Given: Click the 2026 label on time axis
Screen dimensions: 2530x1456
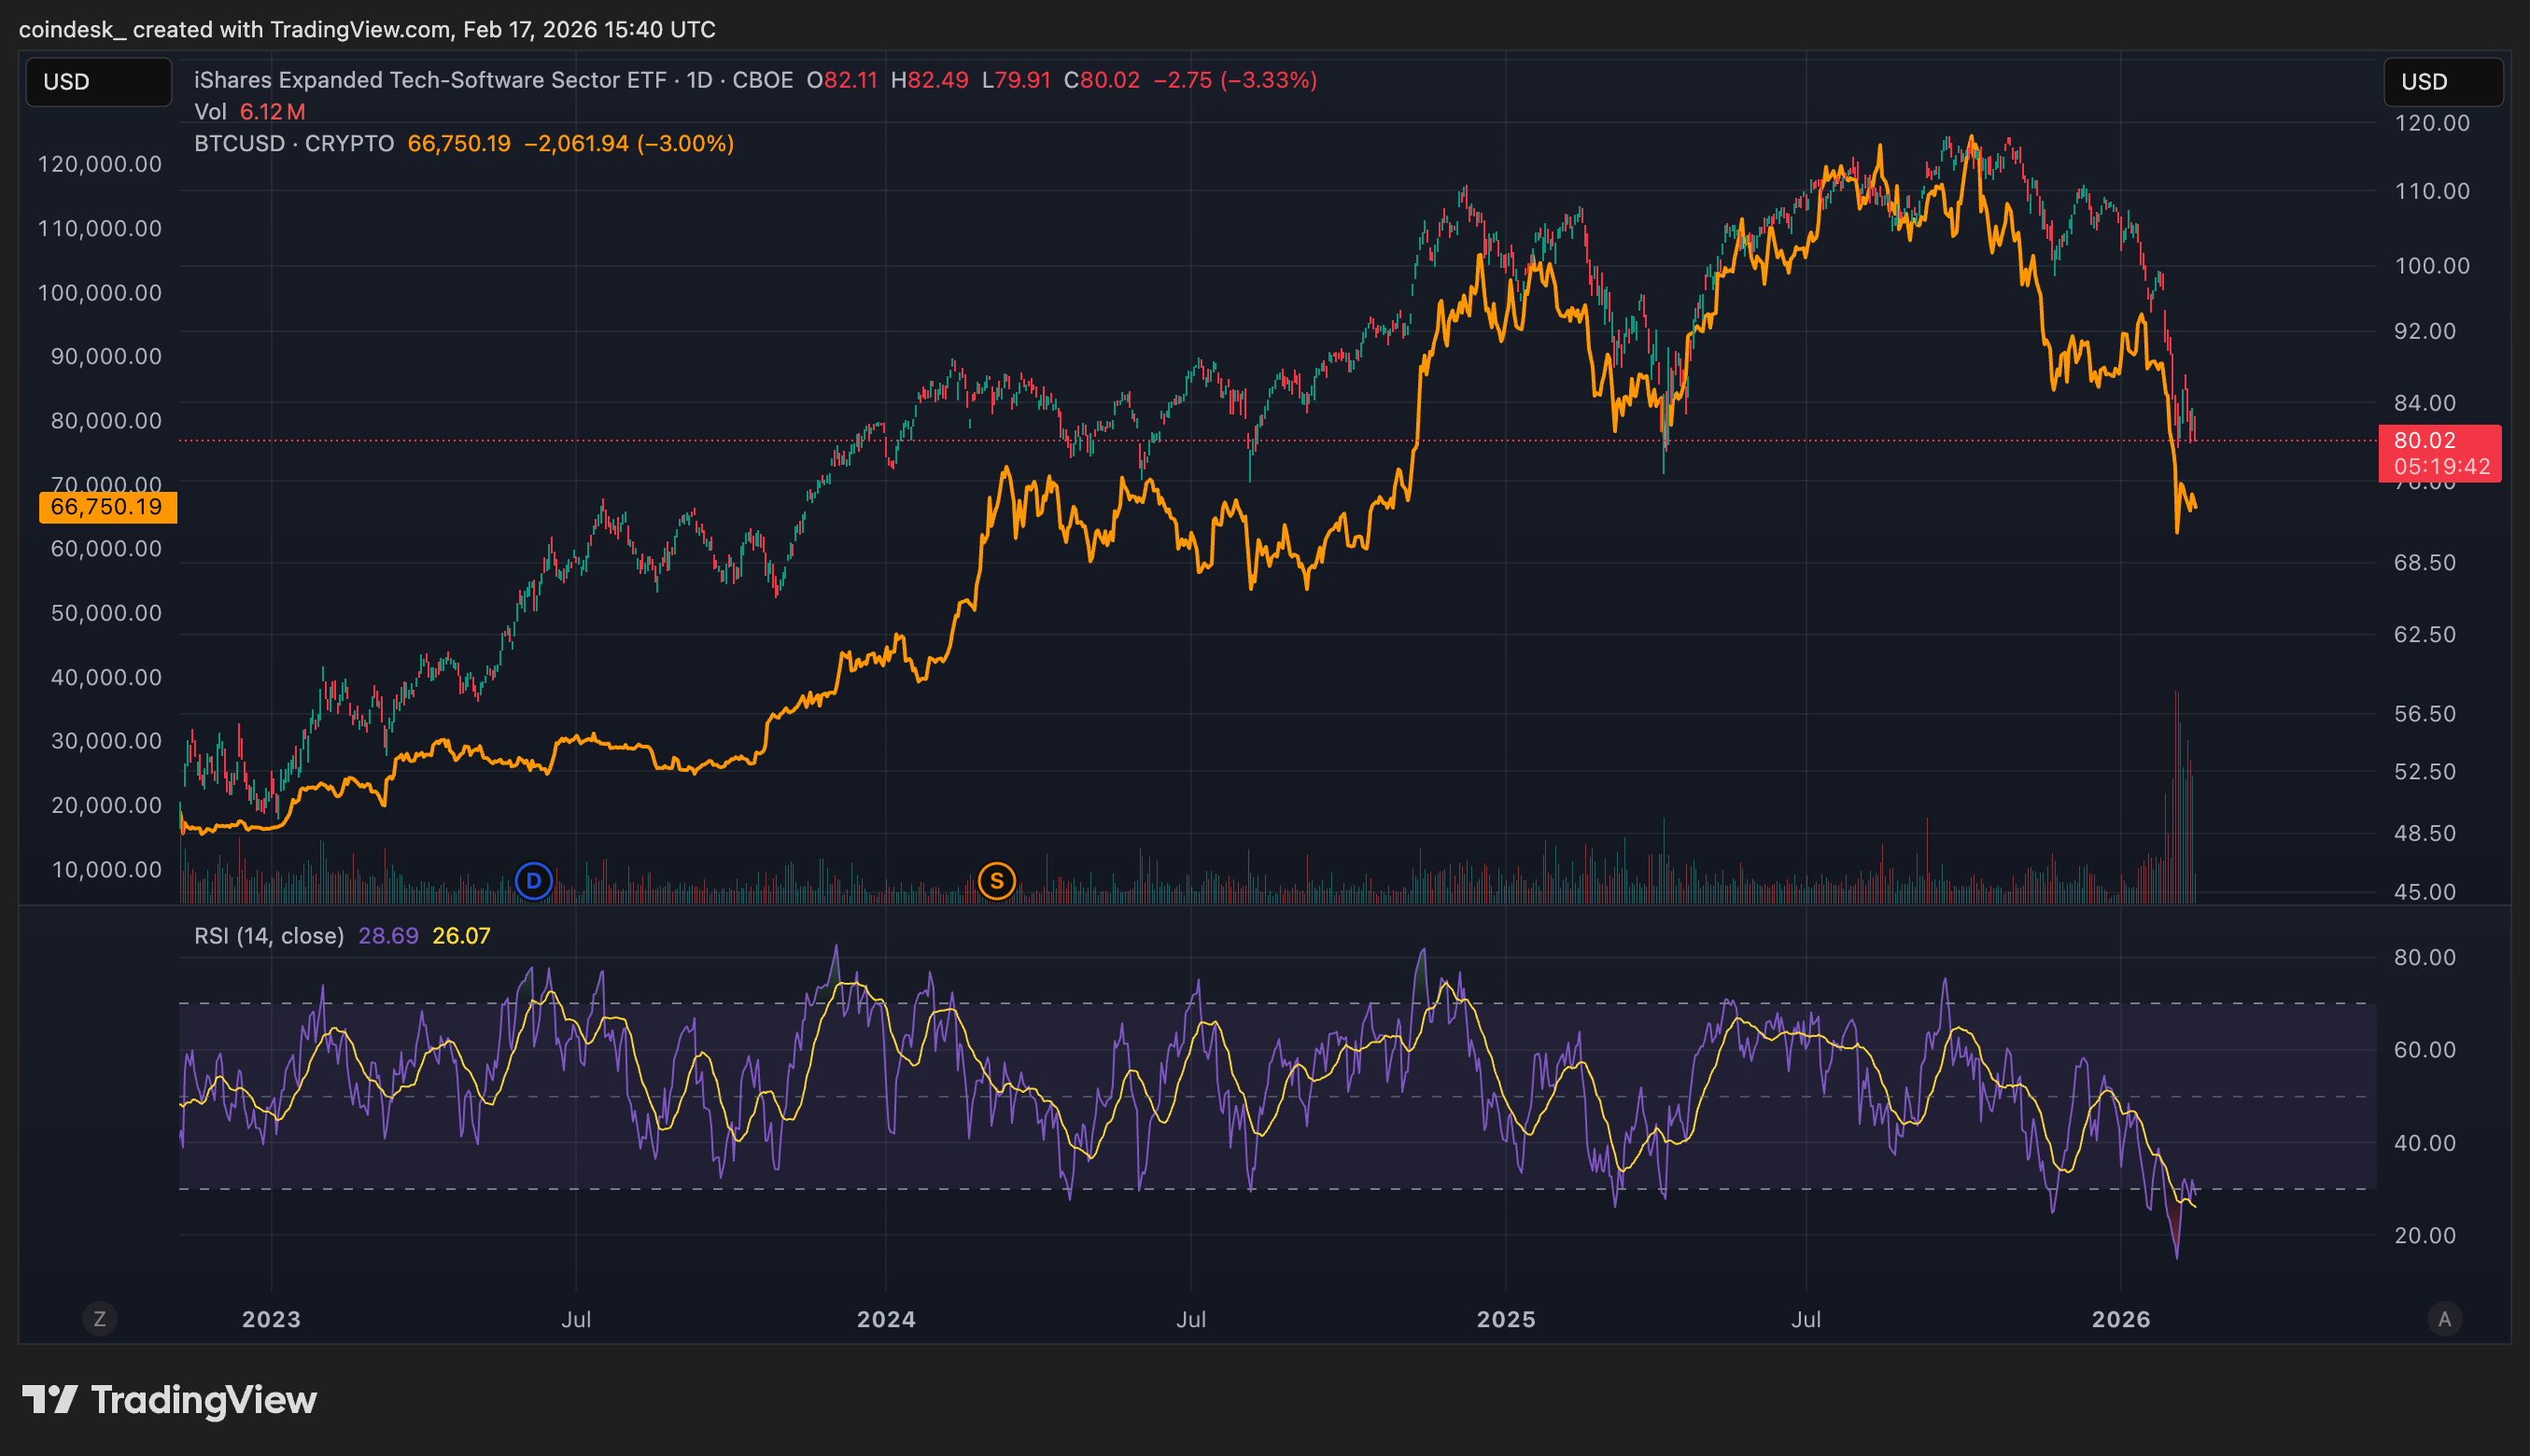Looking at the screenshot, I should tap(2120, 1319).
